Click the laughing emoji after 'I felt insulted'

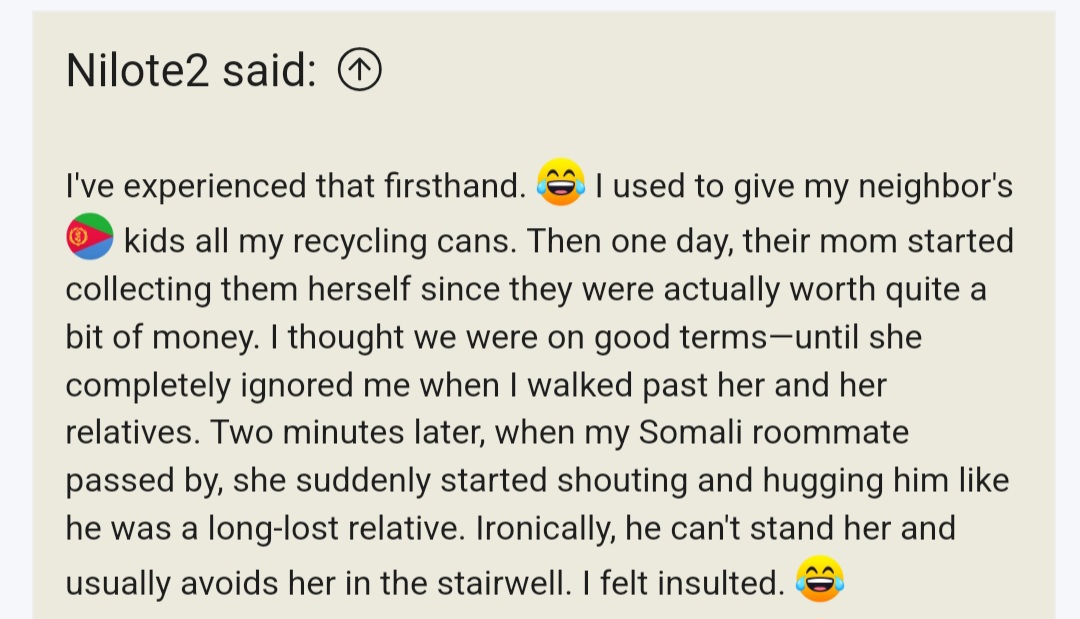[x=820, y=581]
